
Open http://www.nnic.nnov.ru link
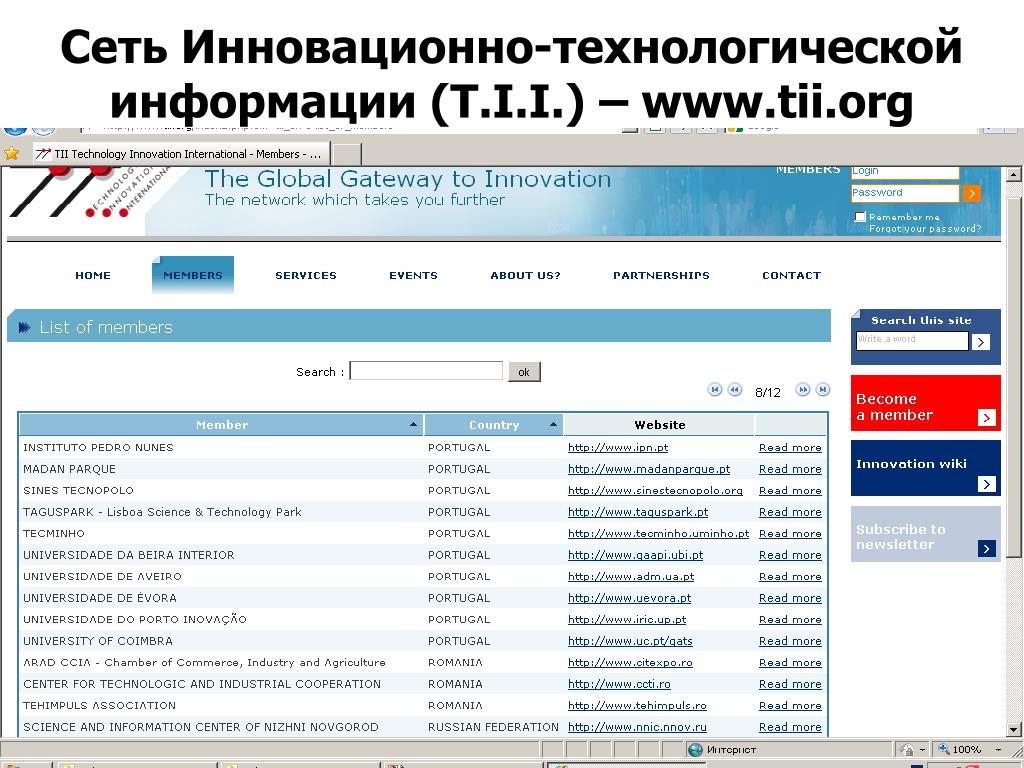[637, 728]
